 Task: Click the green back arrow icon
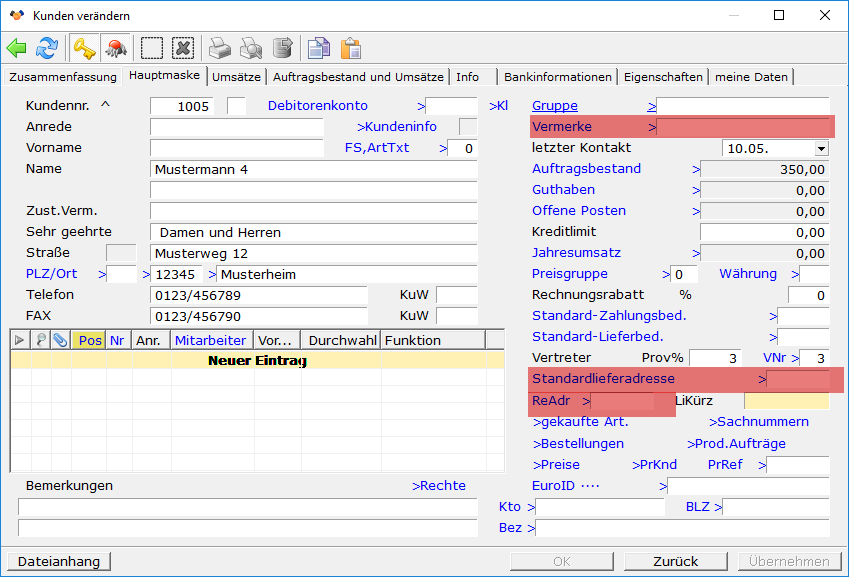coord(17,48)
